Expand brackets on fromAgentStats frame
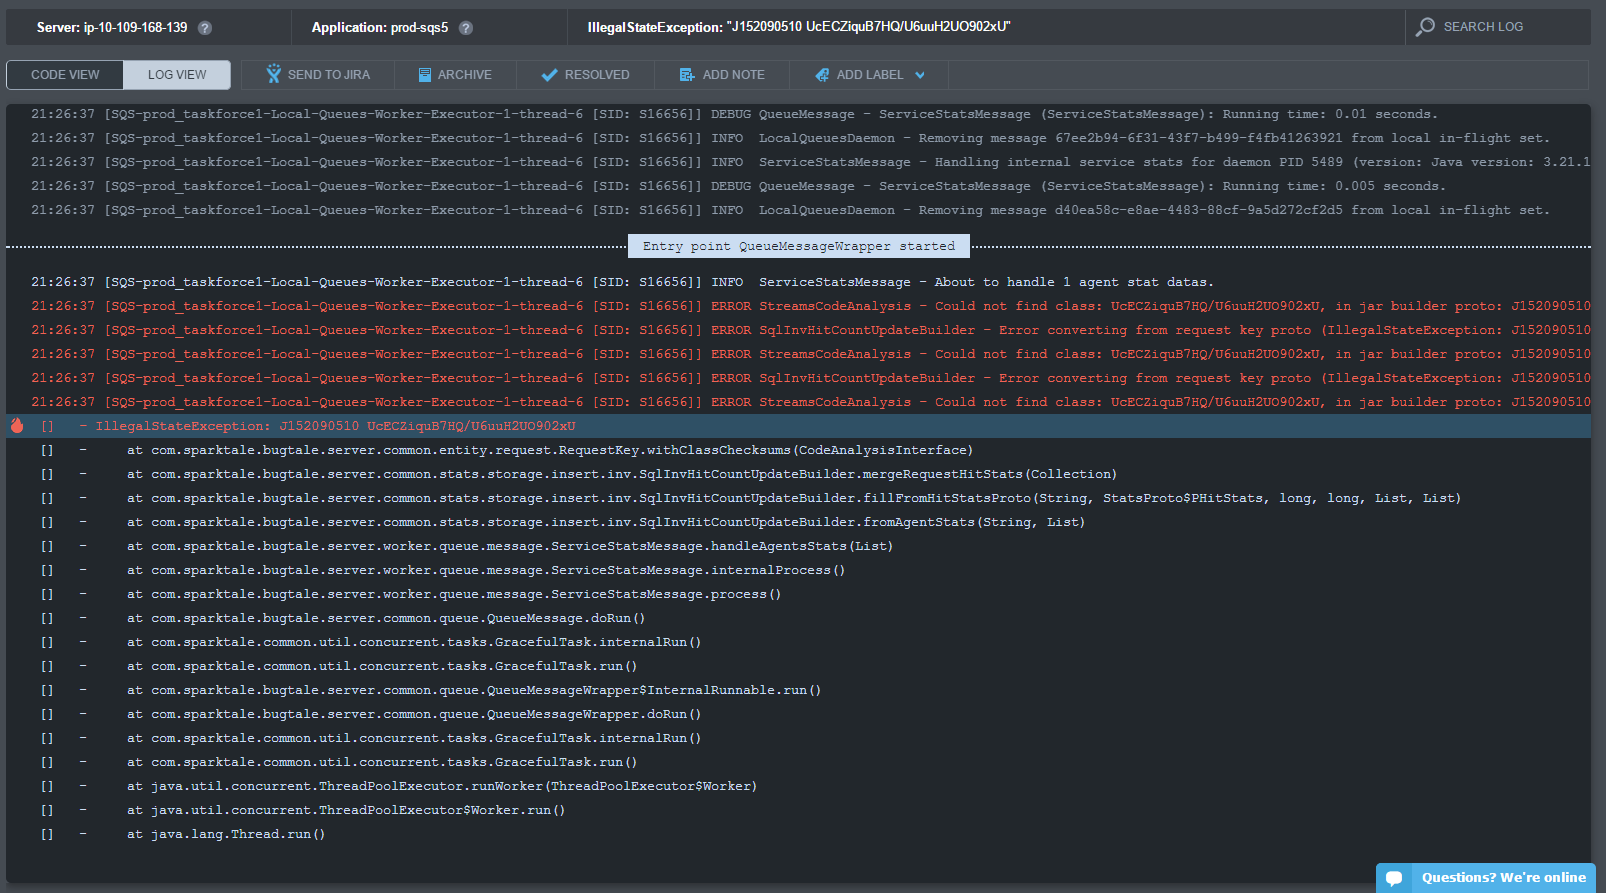 tap(47, 522)
